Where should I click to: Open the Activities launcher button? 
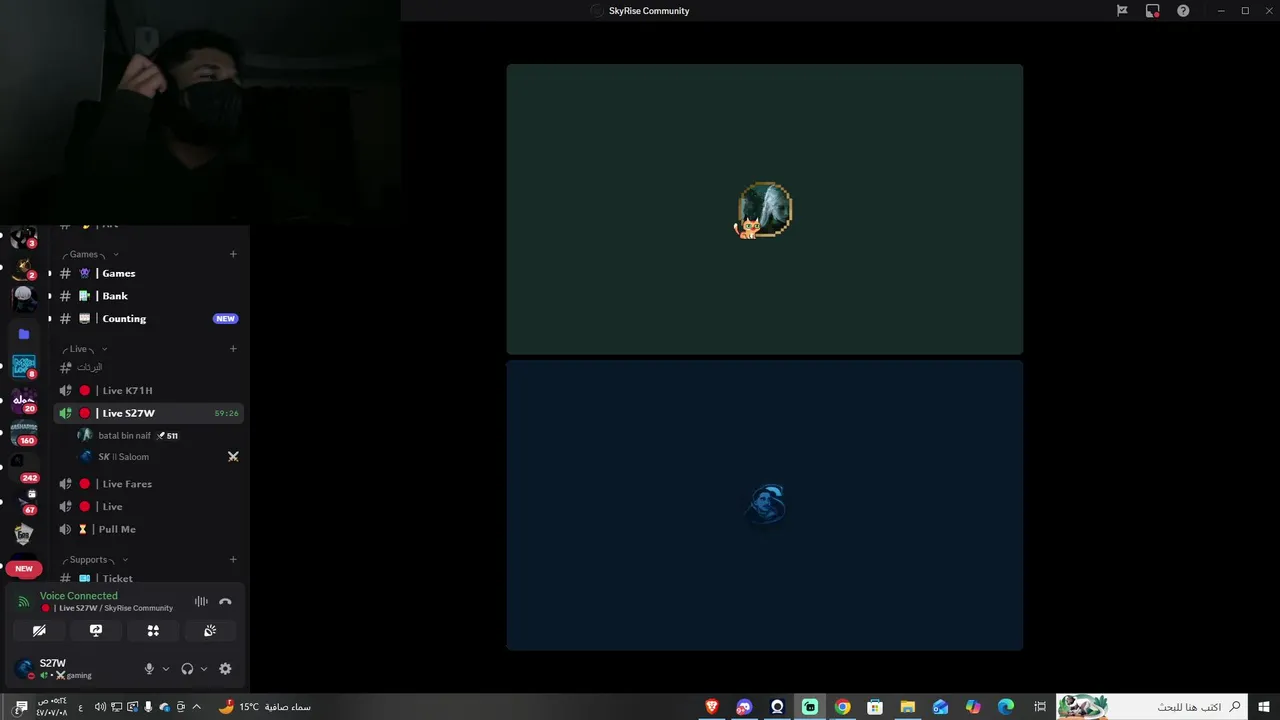pos(153,631)
